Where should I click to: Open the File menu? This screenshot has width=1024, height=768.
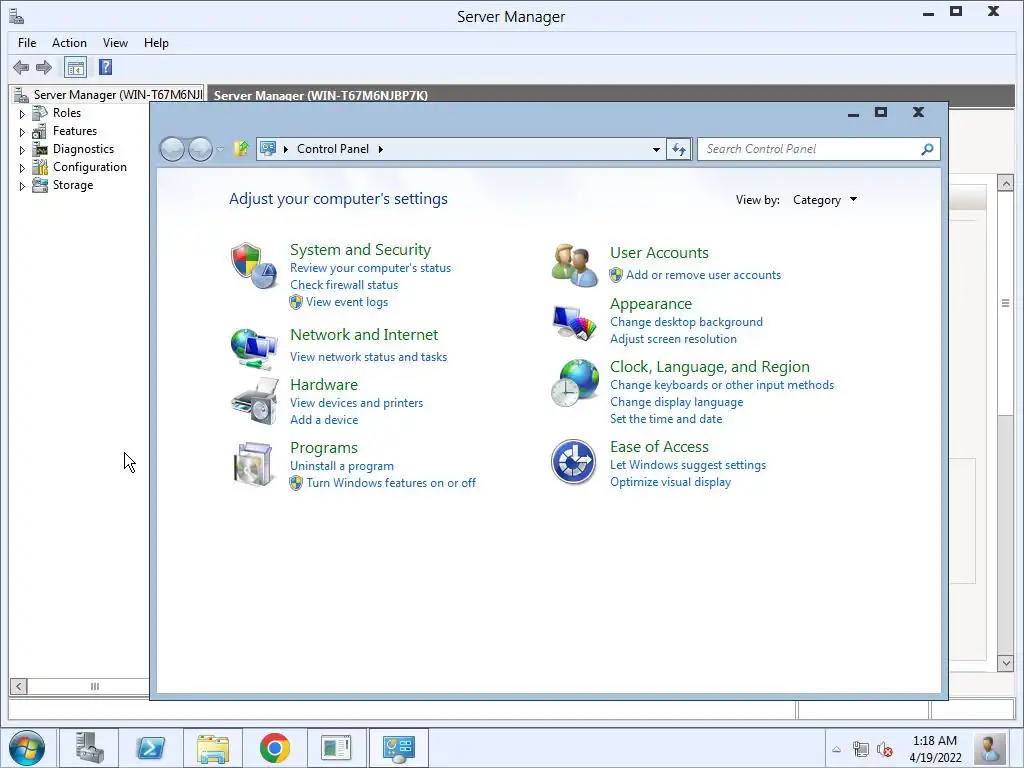point(27,42)
